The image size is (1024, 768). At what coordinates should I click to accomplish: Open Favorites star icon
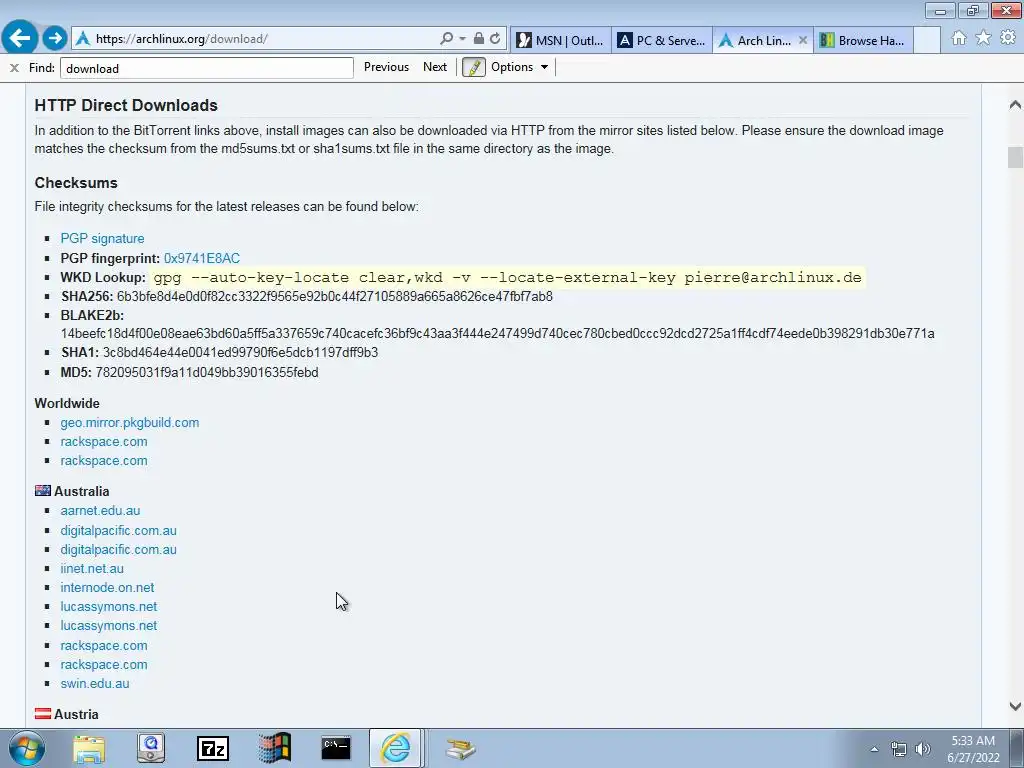coord(983,38)
